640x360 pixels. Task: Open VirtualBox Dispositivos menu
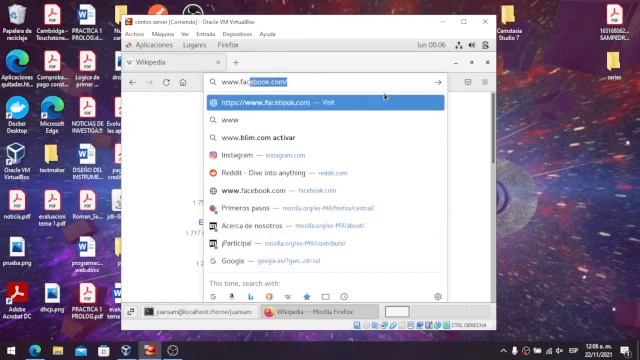(237, 34)
